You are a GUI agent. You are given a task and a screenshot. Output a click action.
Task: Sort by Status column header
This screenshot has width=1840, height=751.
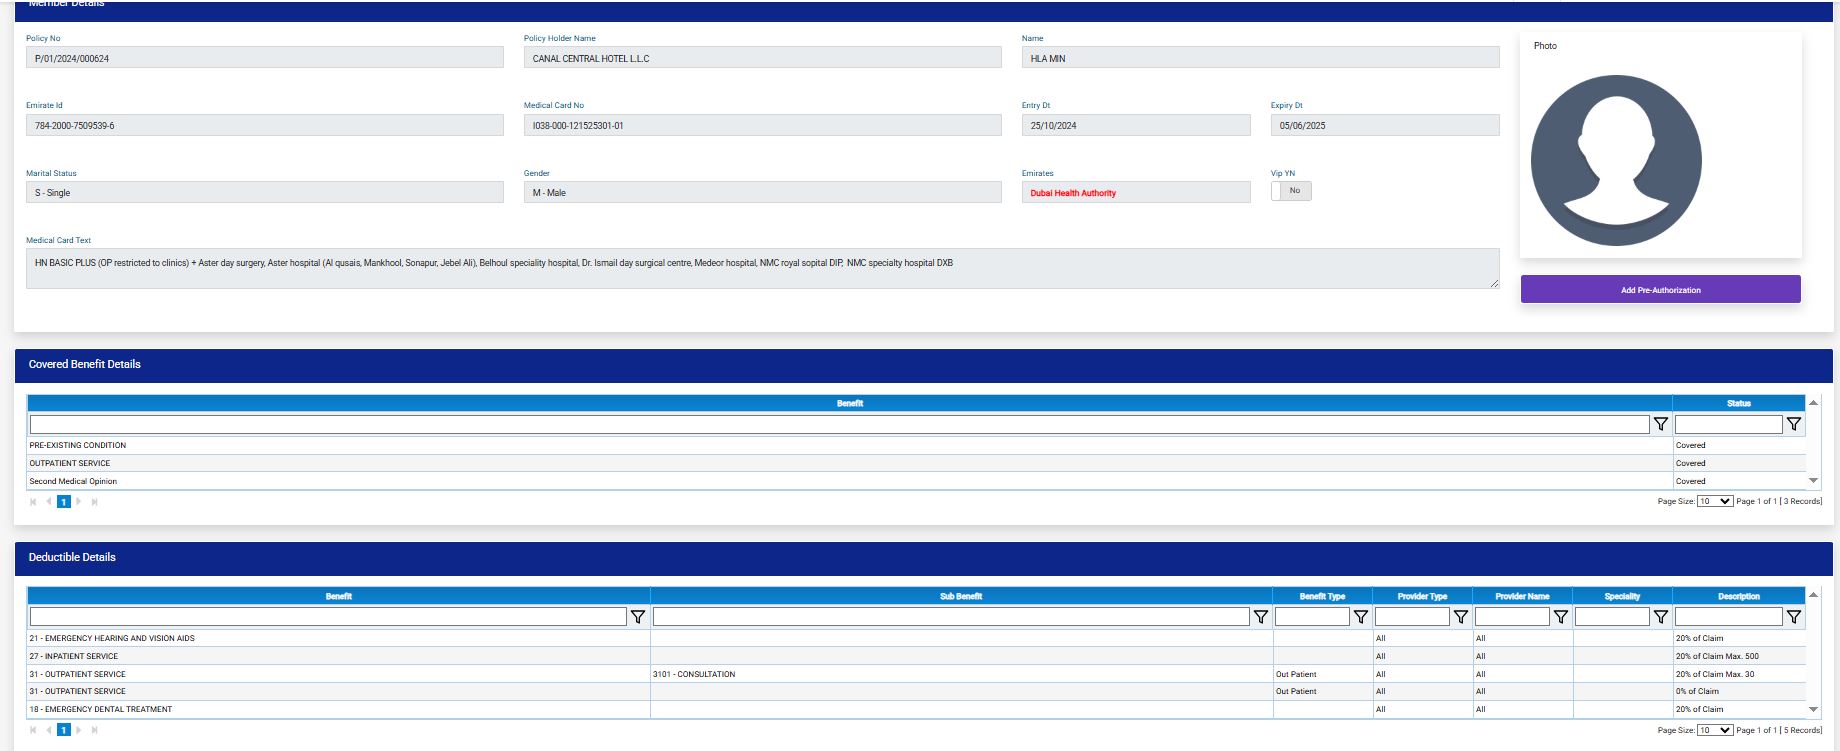(1738, 403)
